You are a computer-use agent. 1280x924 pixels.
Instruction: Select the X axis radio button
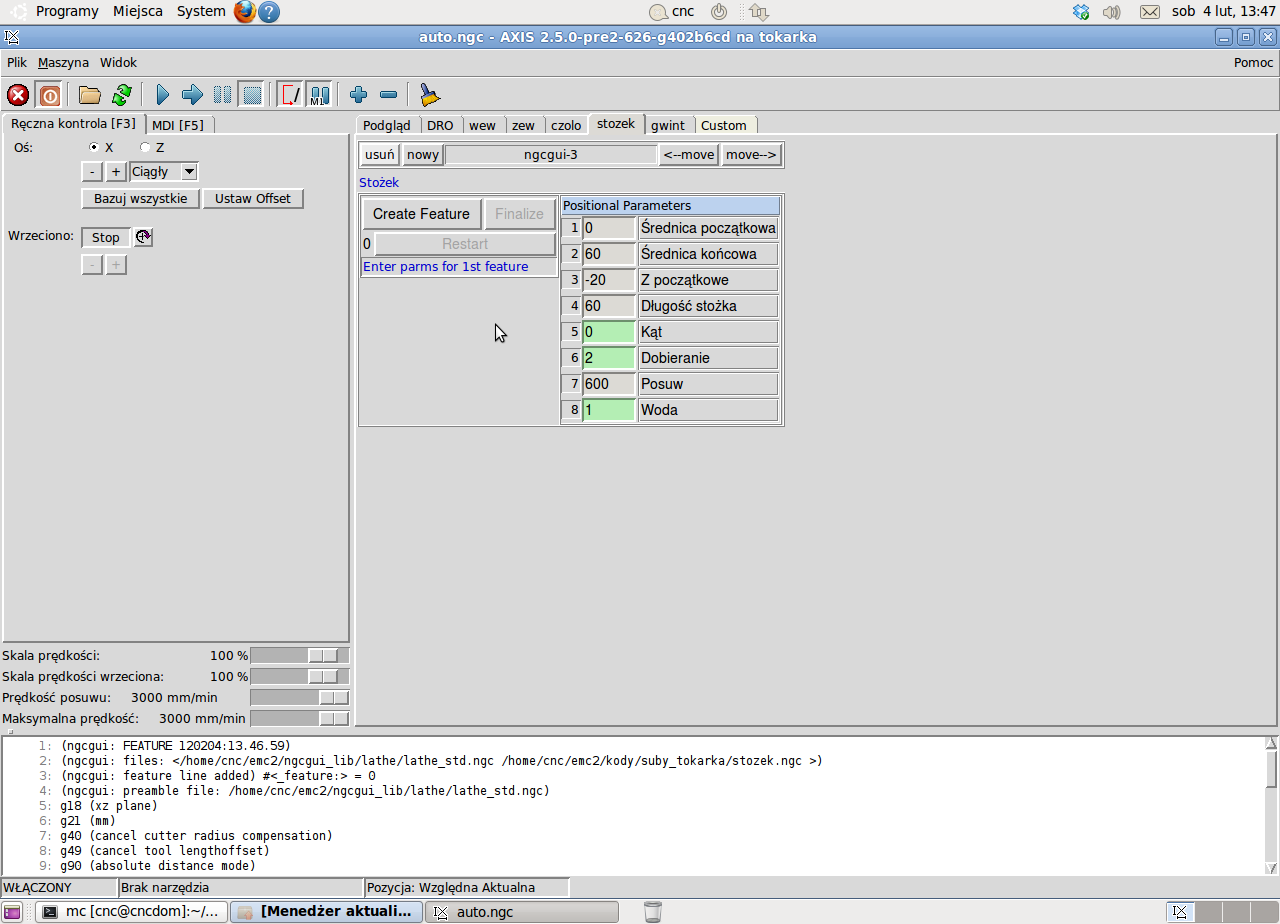tap(95, 147)
